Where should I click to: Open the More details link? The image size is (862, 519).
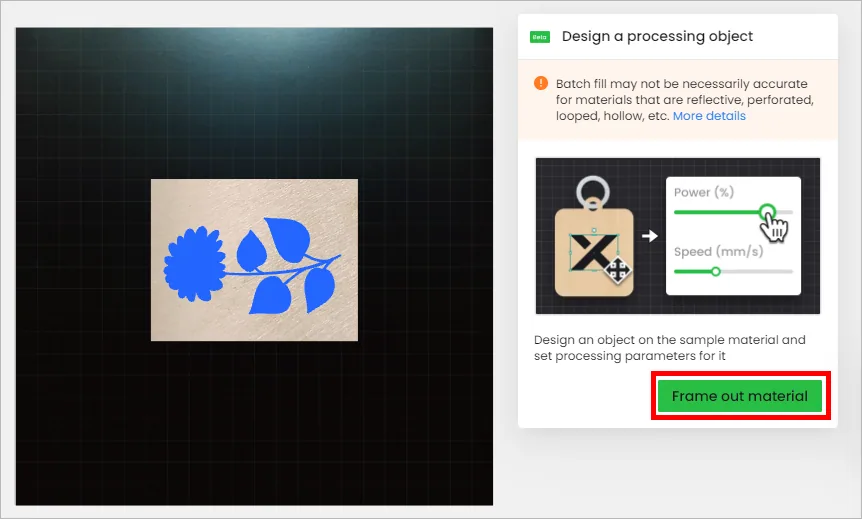(709, 116)
